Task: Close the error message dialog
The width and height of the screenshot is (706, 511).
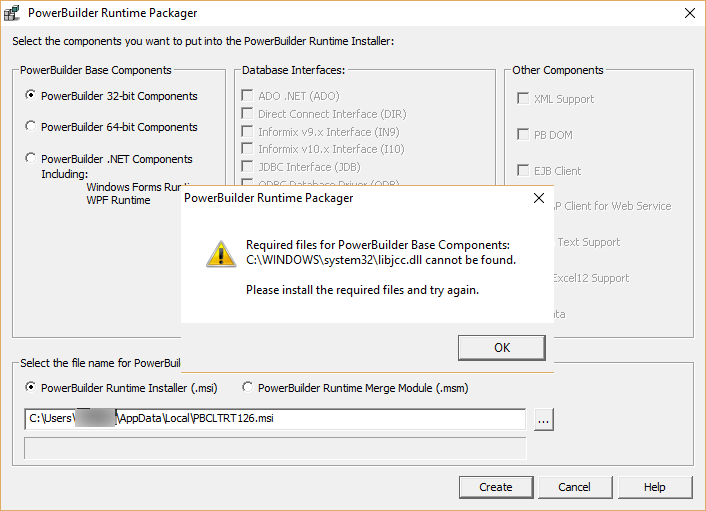Action: click(x=539, y=198)
